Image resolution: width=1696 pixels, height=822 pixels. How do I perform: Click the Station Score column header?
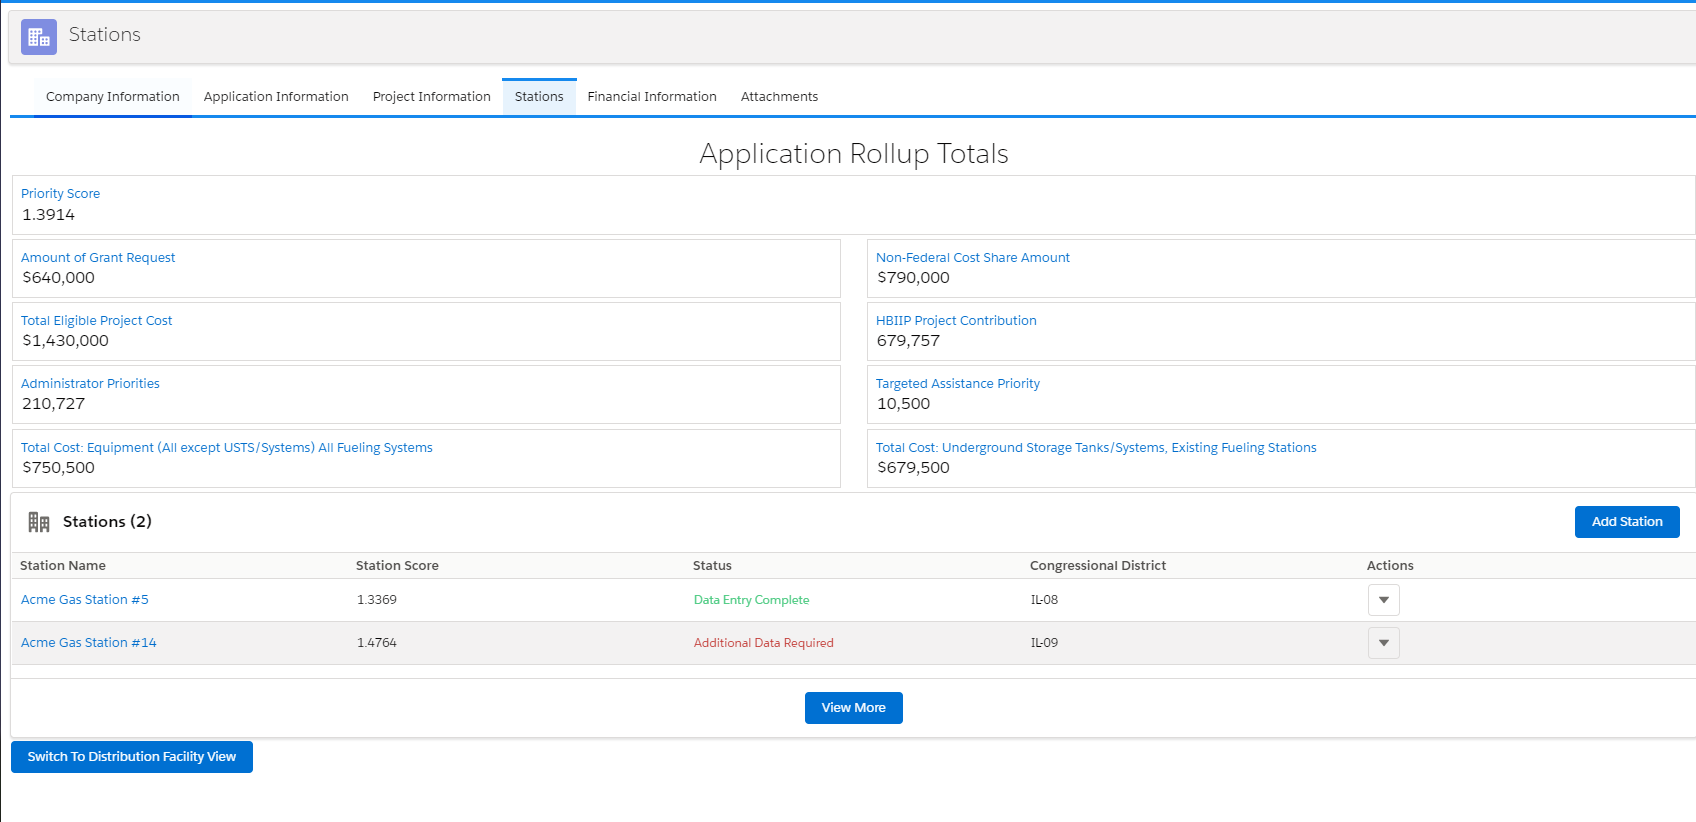tap(397, 566)
